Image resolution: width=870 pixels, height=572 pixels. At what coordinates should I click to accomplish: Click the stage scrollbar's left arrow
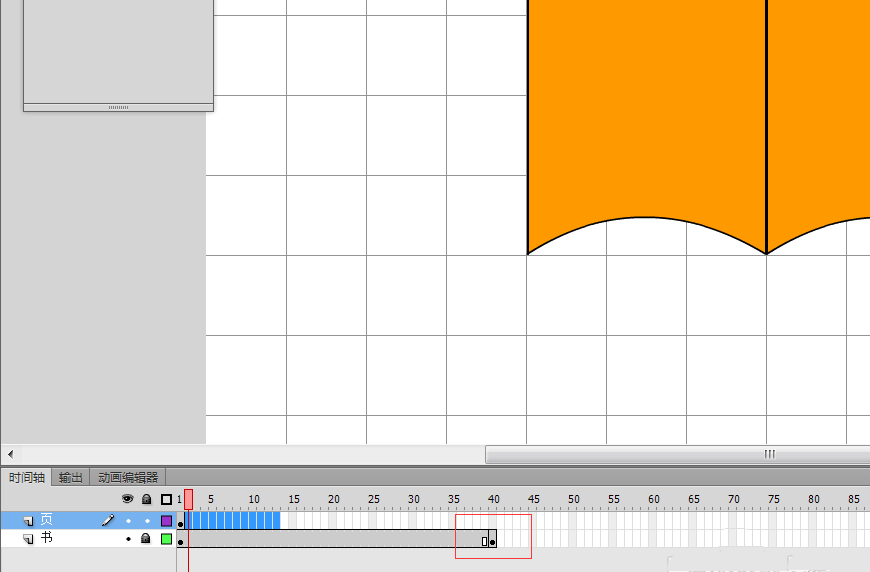pos(11,454)
